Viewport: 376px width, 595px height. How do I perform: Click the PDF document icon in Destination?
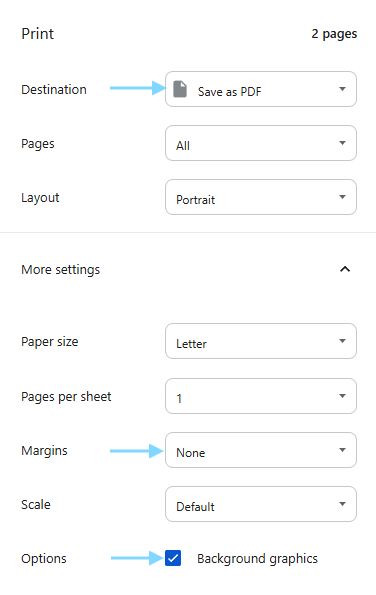180,89
